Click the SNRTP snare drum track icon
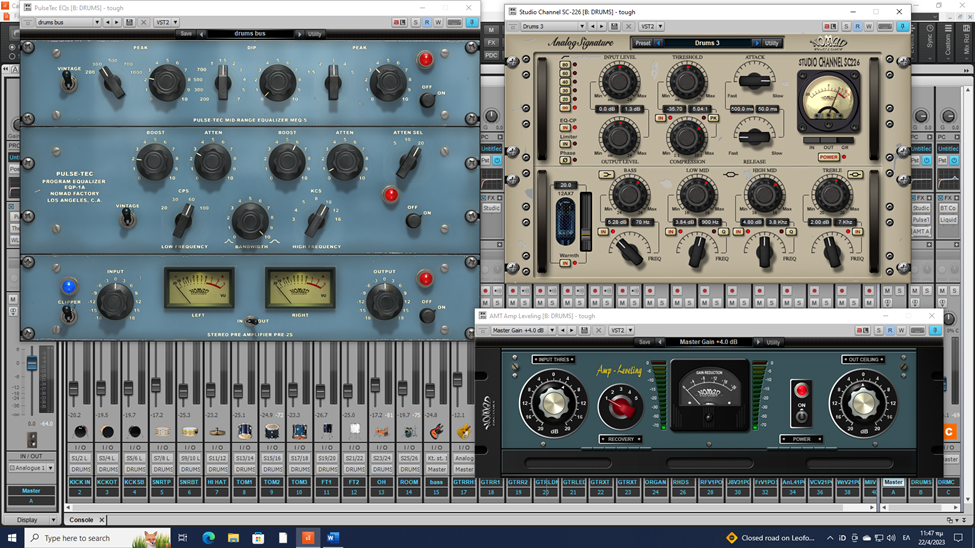Viewport: 975px width, 548px height. tap(162, 431)
